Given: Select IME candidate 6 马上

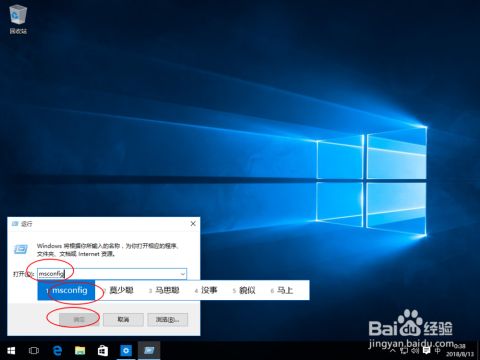Looking at the screenshot, I should pos(282,290).
